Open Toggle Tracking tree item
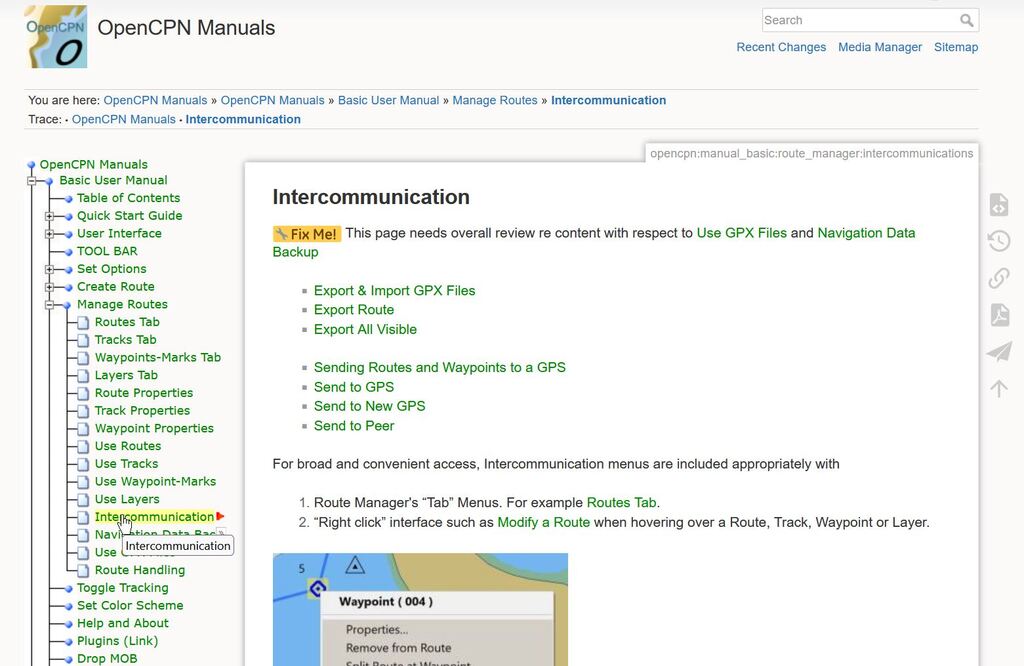Image resolution: width=1024 pixels, height=666 pixels. pos(123,588)
